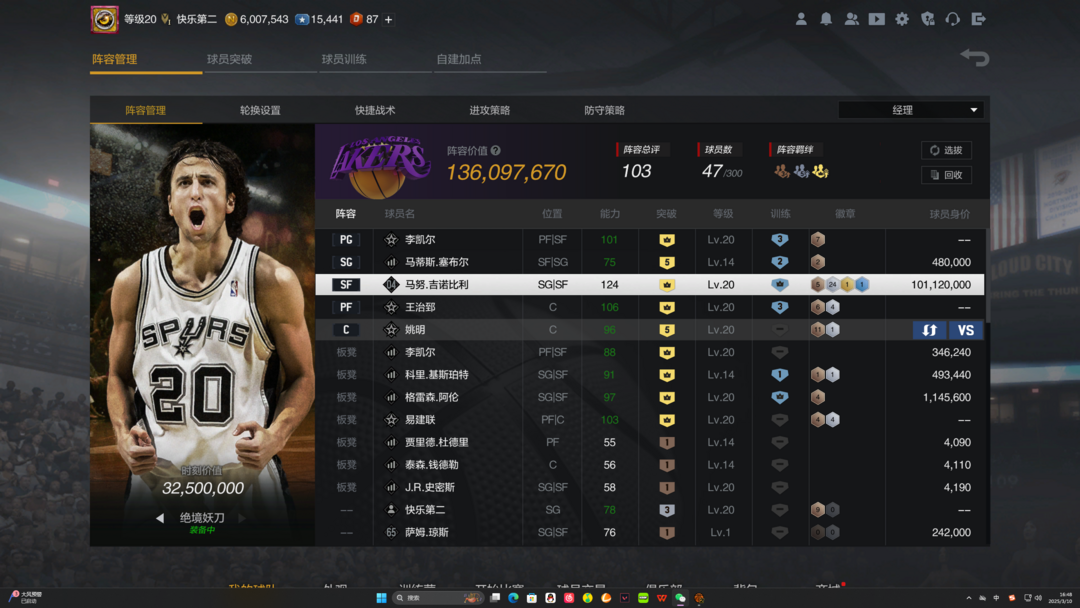Open the notifications bell icon
1080x608 pixels.
[x=826, y=19]
